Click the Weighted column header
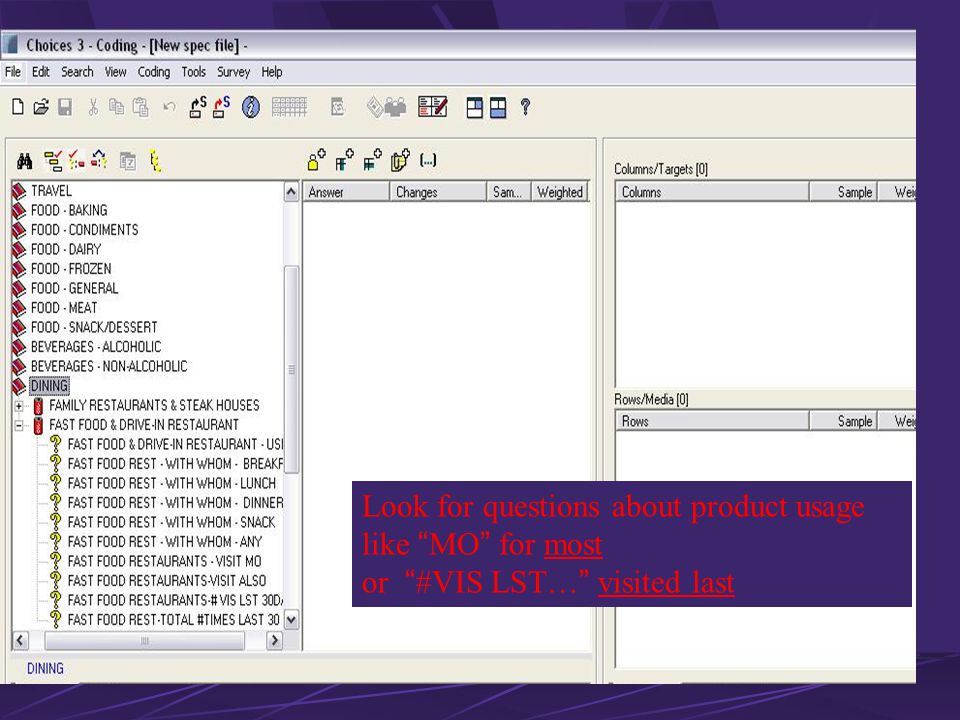This screenshot has width=960, height=720. tap(560, 192)
